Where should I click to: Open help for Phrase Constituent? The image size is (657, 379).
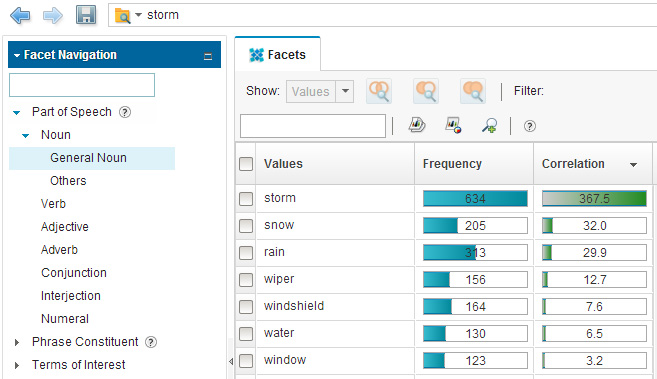[151, 342]
